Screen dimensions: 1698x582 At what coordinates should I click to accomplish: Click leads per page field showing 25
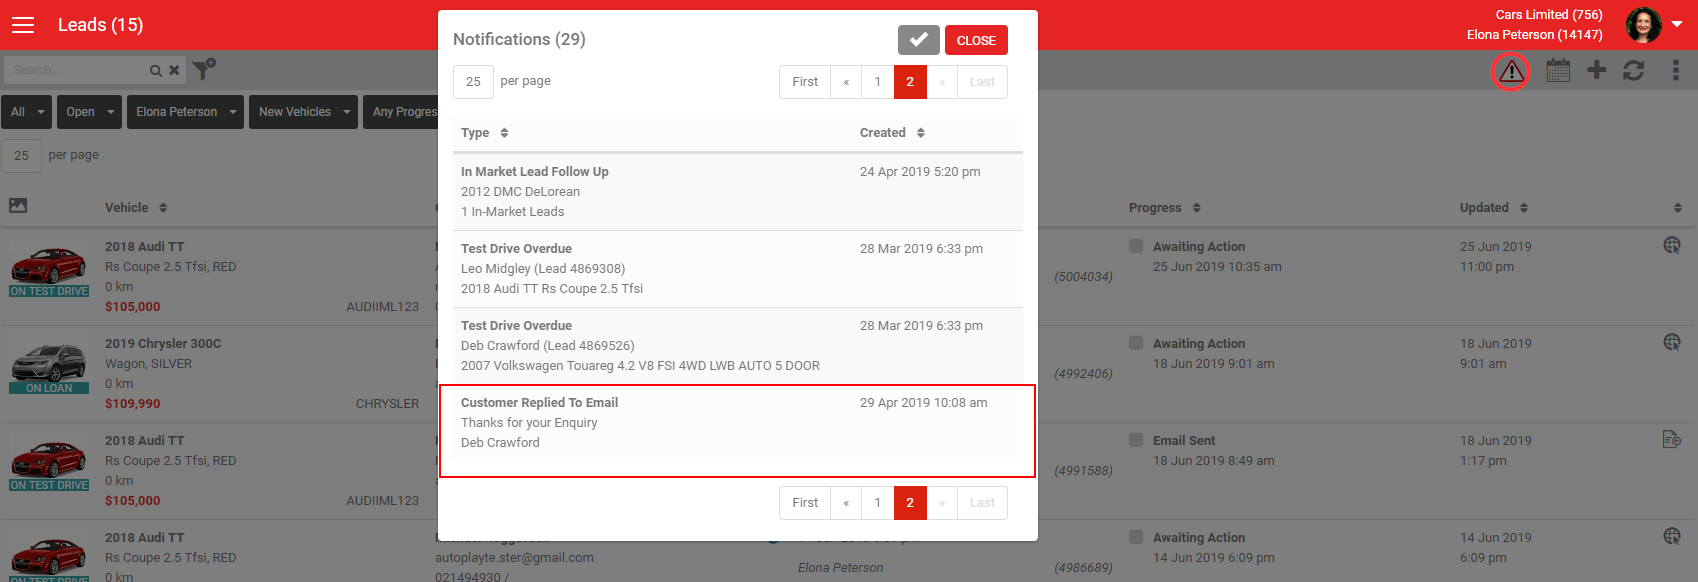21,156
